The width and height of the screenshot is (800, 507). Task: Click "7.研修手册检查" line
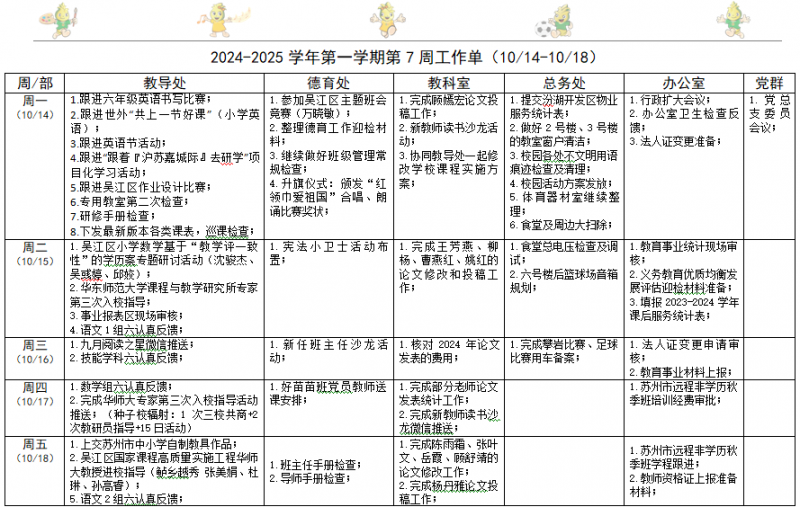[x=112, y=216]
